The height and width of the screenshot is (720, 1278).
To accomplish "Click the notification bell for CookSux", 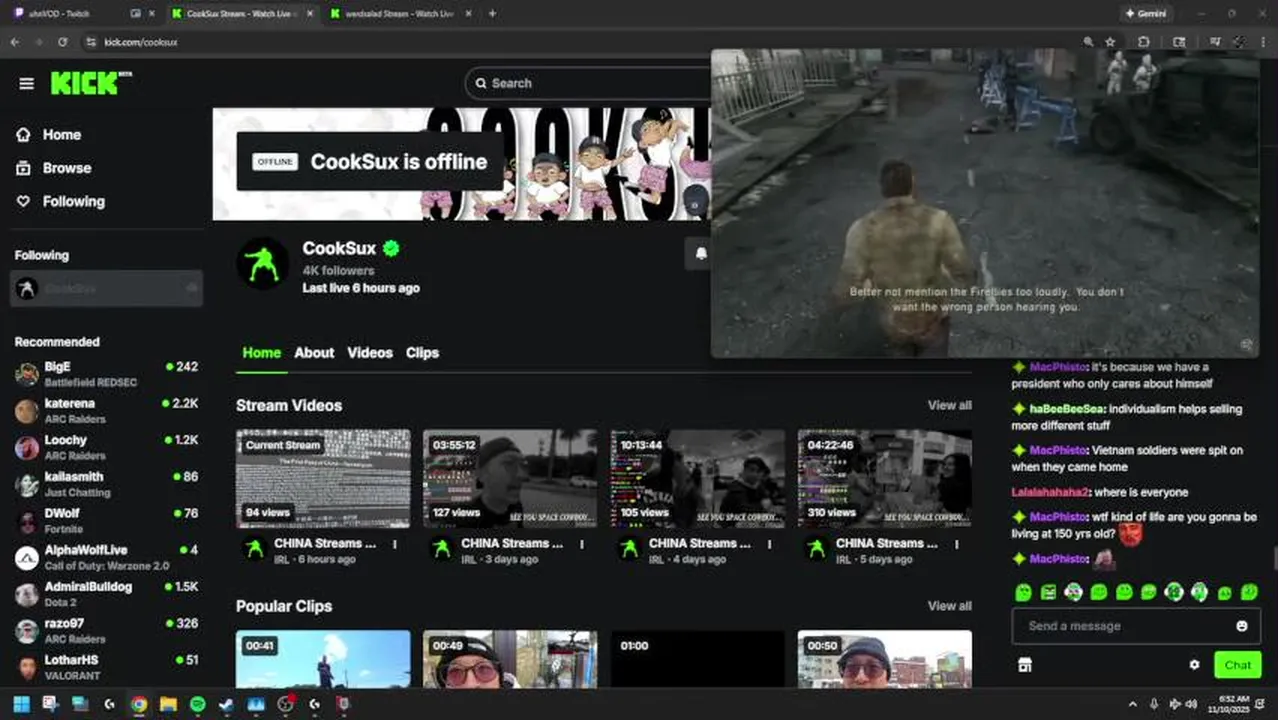I will [700, 253].
